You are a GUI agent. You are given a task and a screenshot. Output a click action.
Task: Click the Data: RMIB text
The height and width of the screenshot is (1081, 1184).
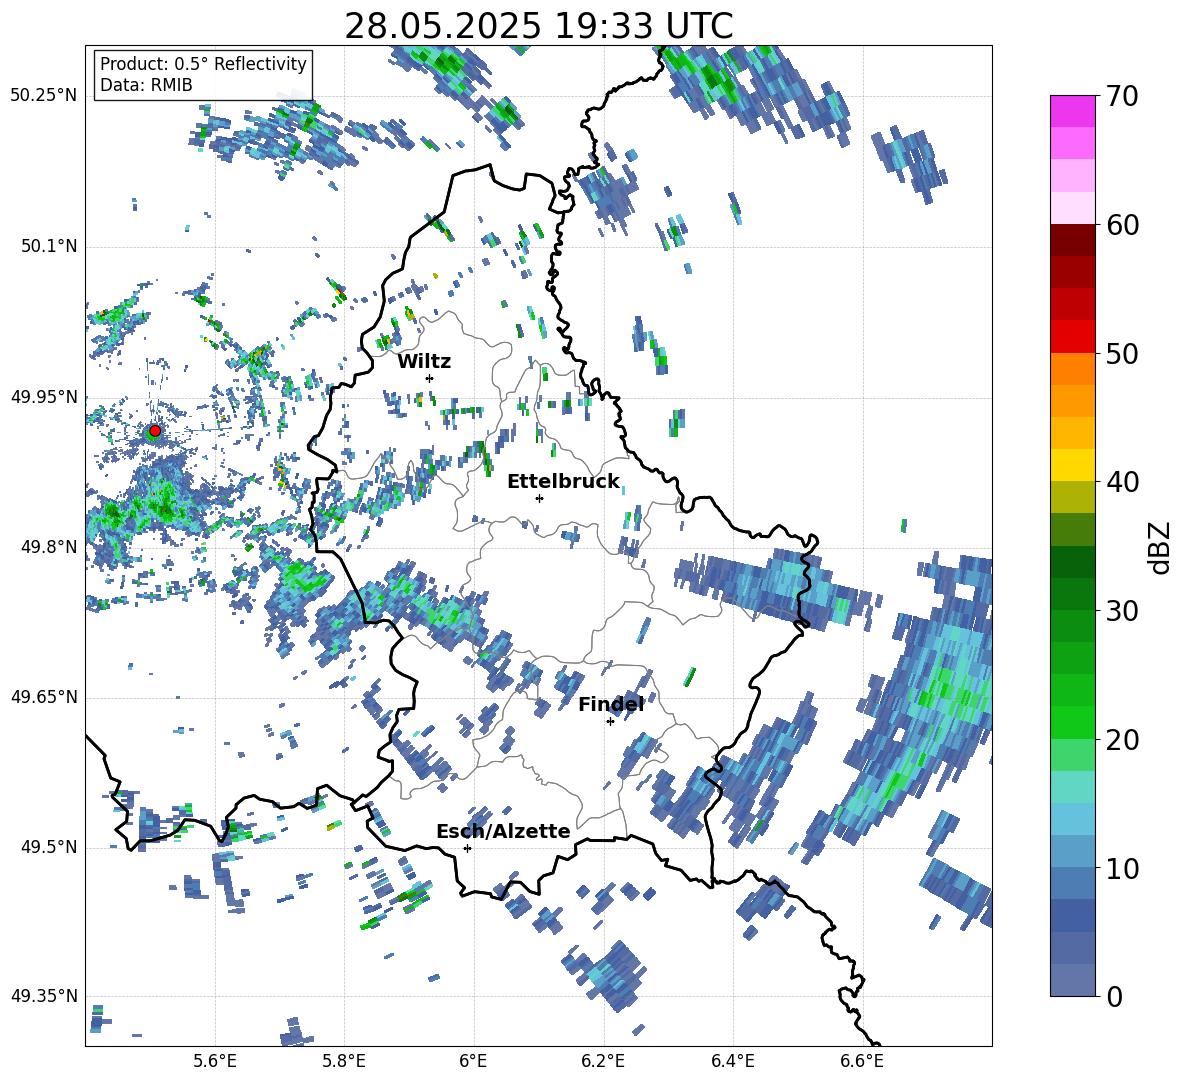pyautogui.click(x=146, y=85)
